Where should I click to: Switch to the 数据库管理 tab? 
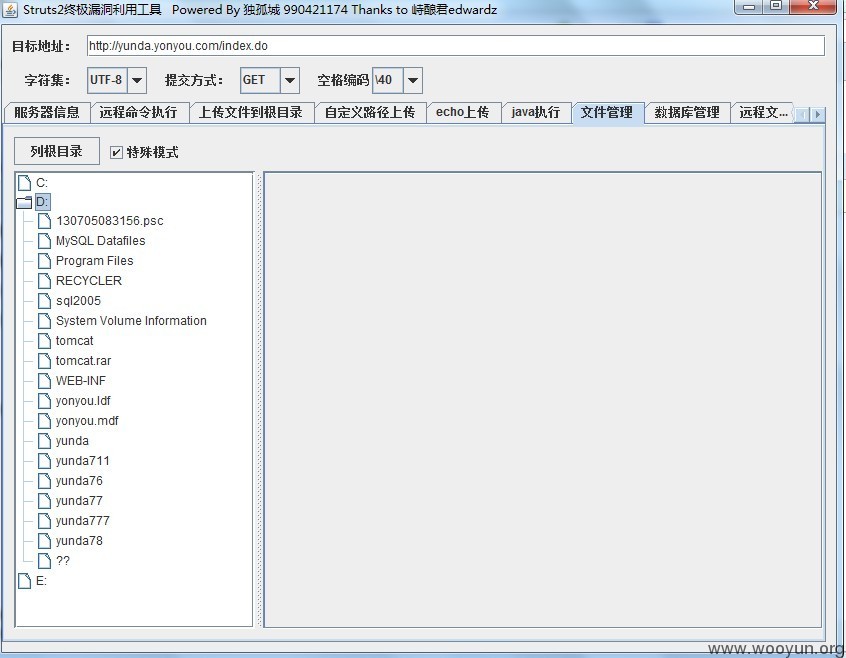pos(687,112)
